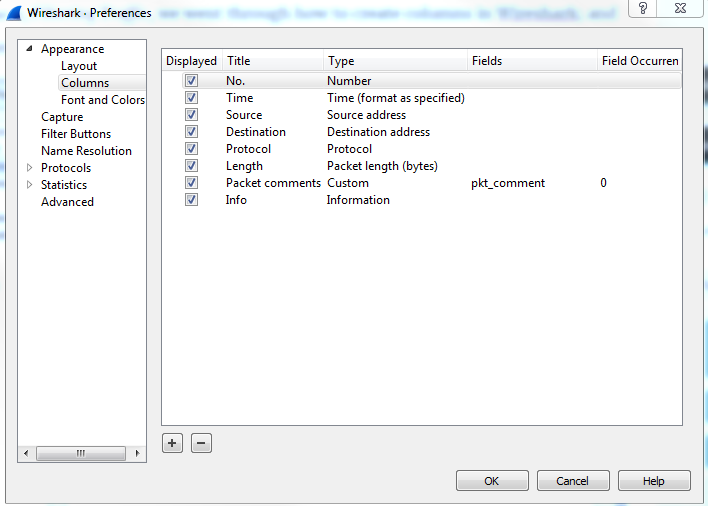Click the "pkt_comment" fields cell

508,183
